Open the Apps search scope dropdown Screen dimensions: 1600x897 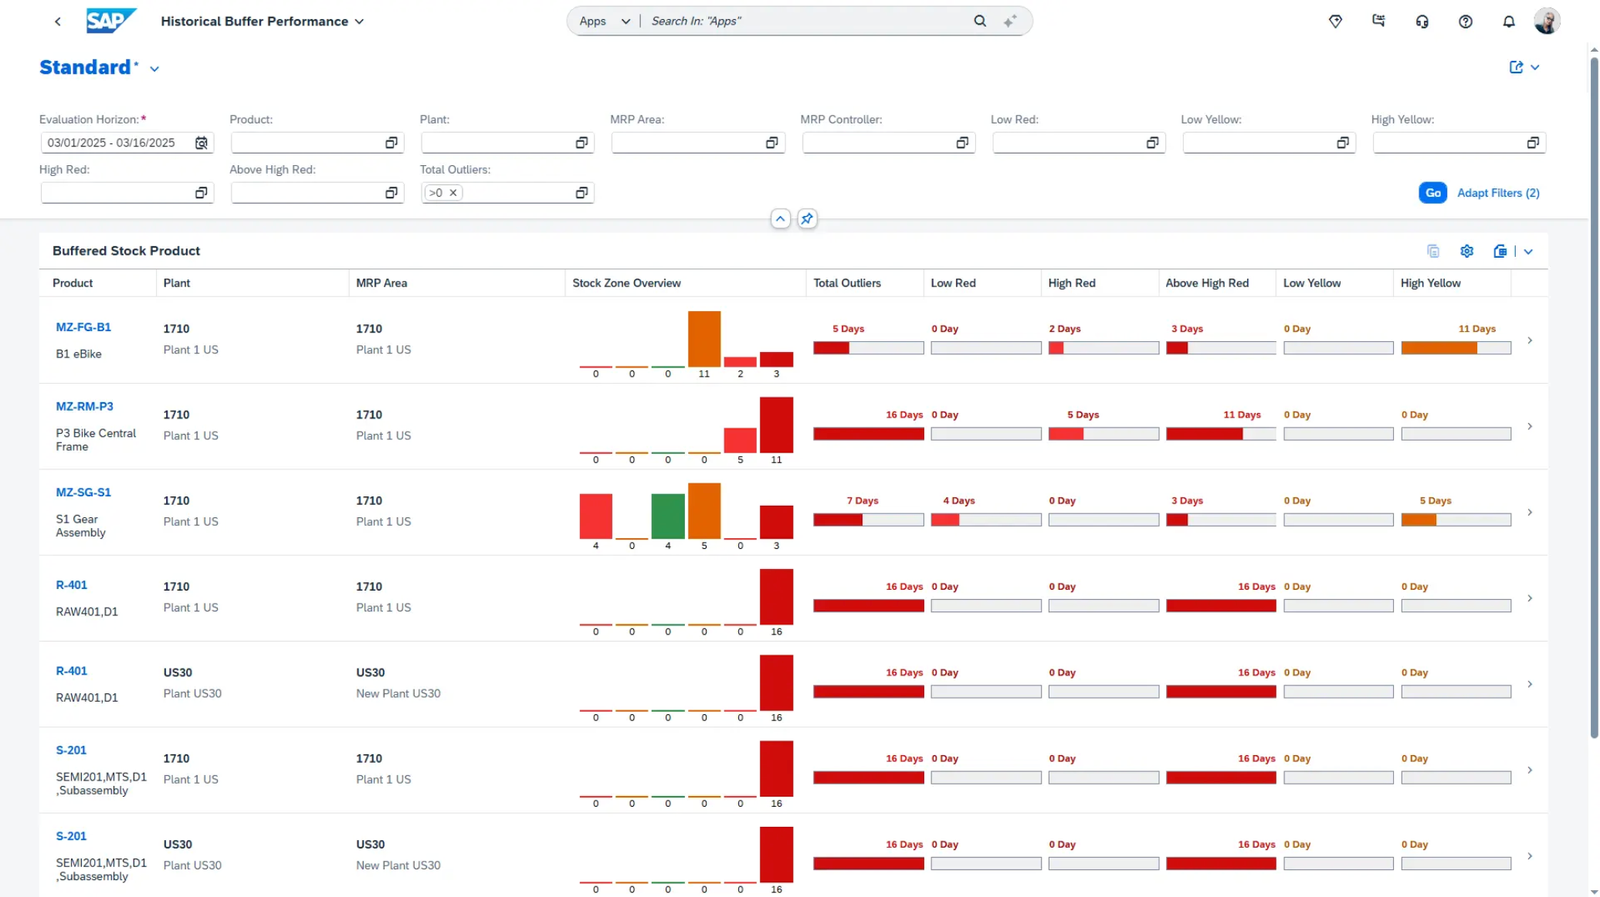click(604, 21)
